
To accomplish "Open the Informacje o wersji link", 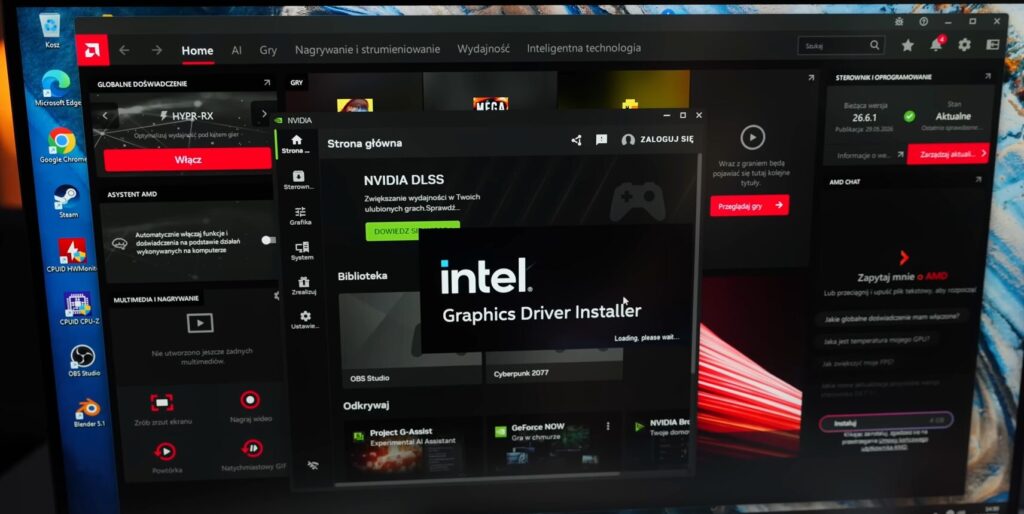I will (870, 155).
